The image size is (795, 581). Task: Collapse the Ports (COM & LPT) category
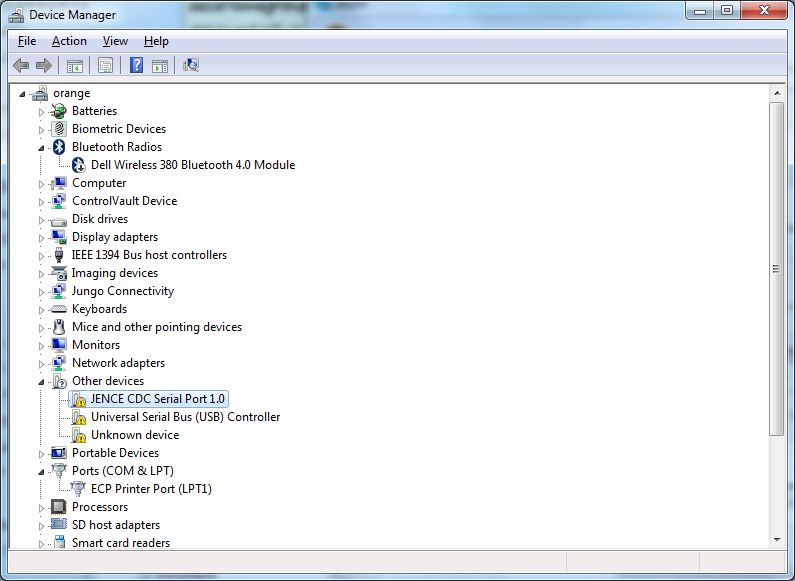(x=41, y=472)
